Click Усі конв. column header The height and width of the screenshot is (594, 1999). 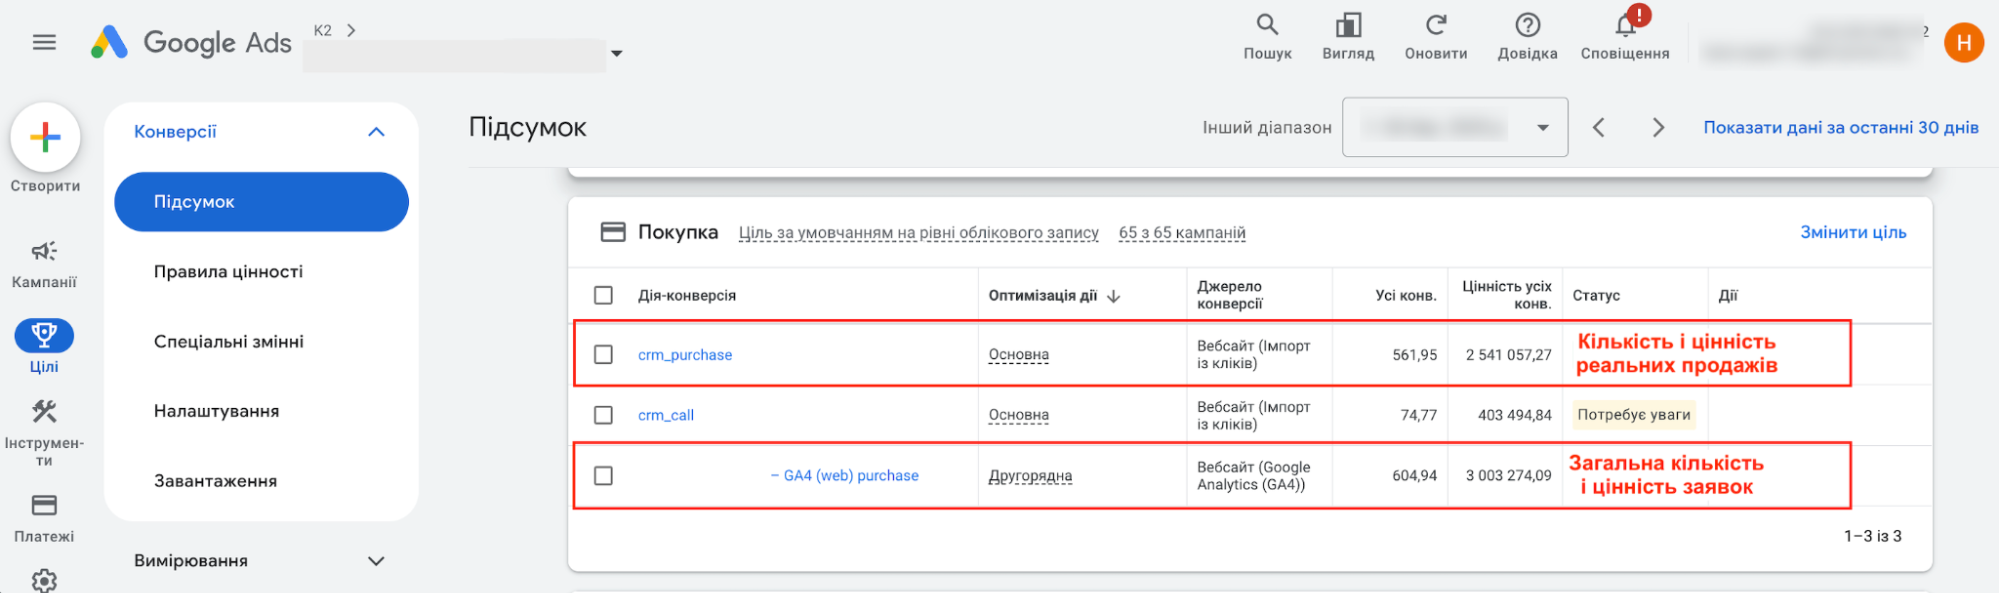click(x=1405, y=296)
